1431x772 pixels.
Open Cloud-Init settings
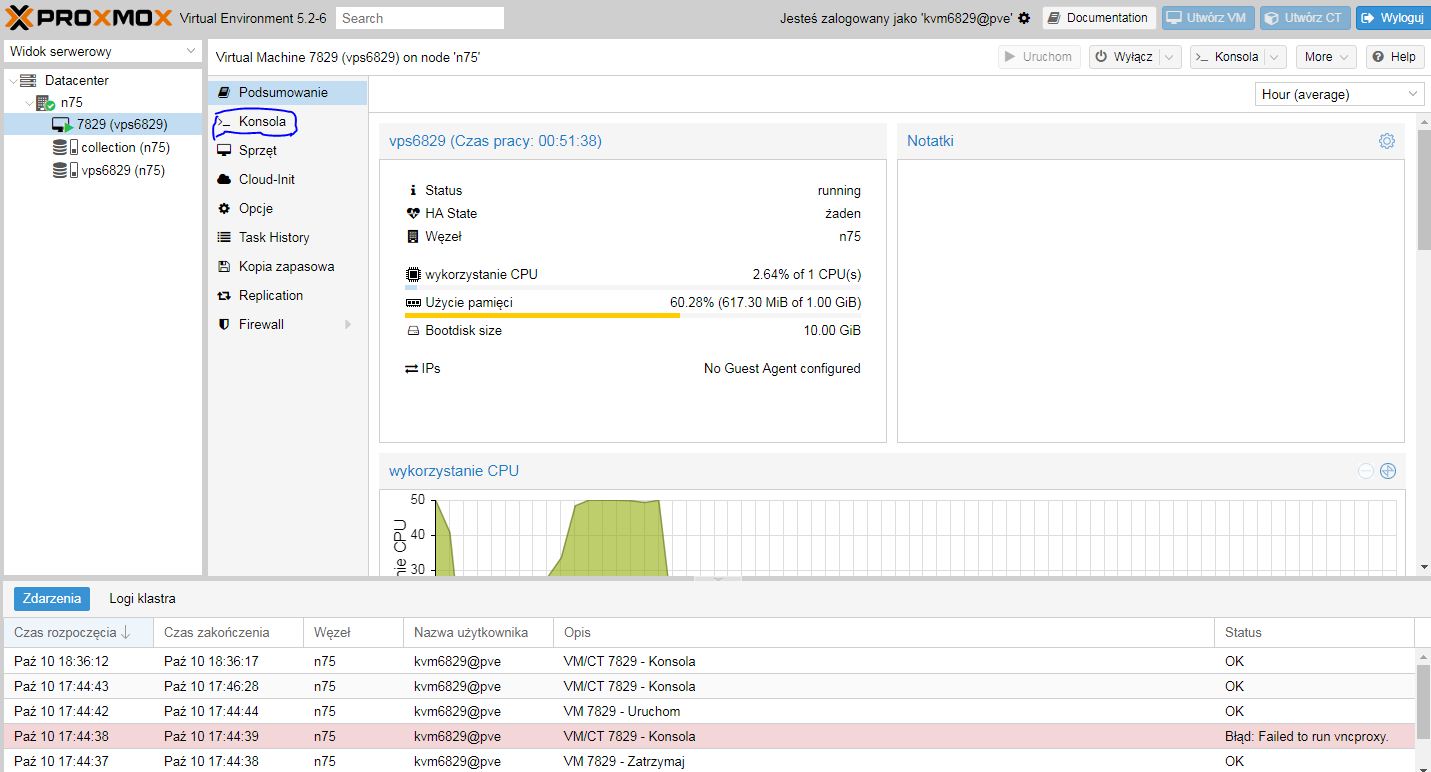coord(266,179)
